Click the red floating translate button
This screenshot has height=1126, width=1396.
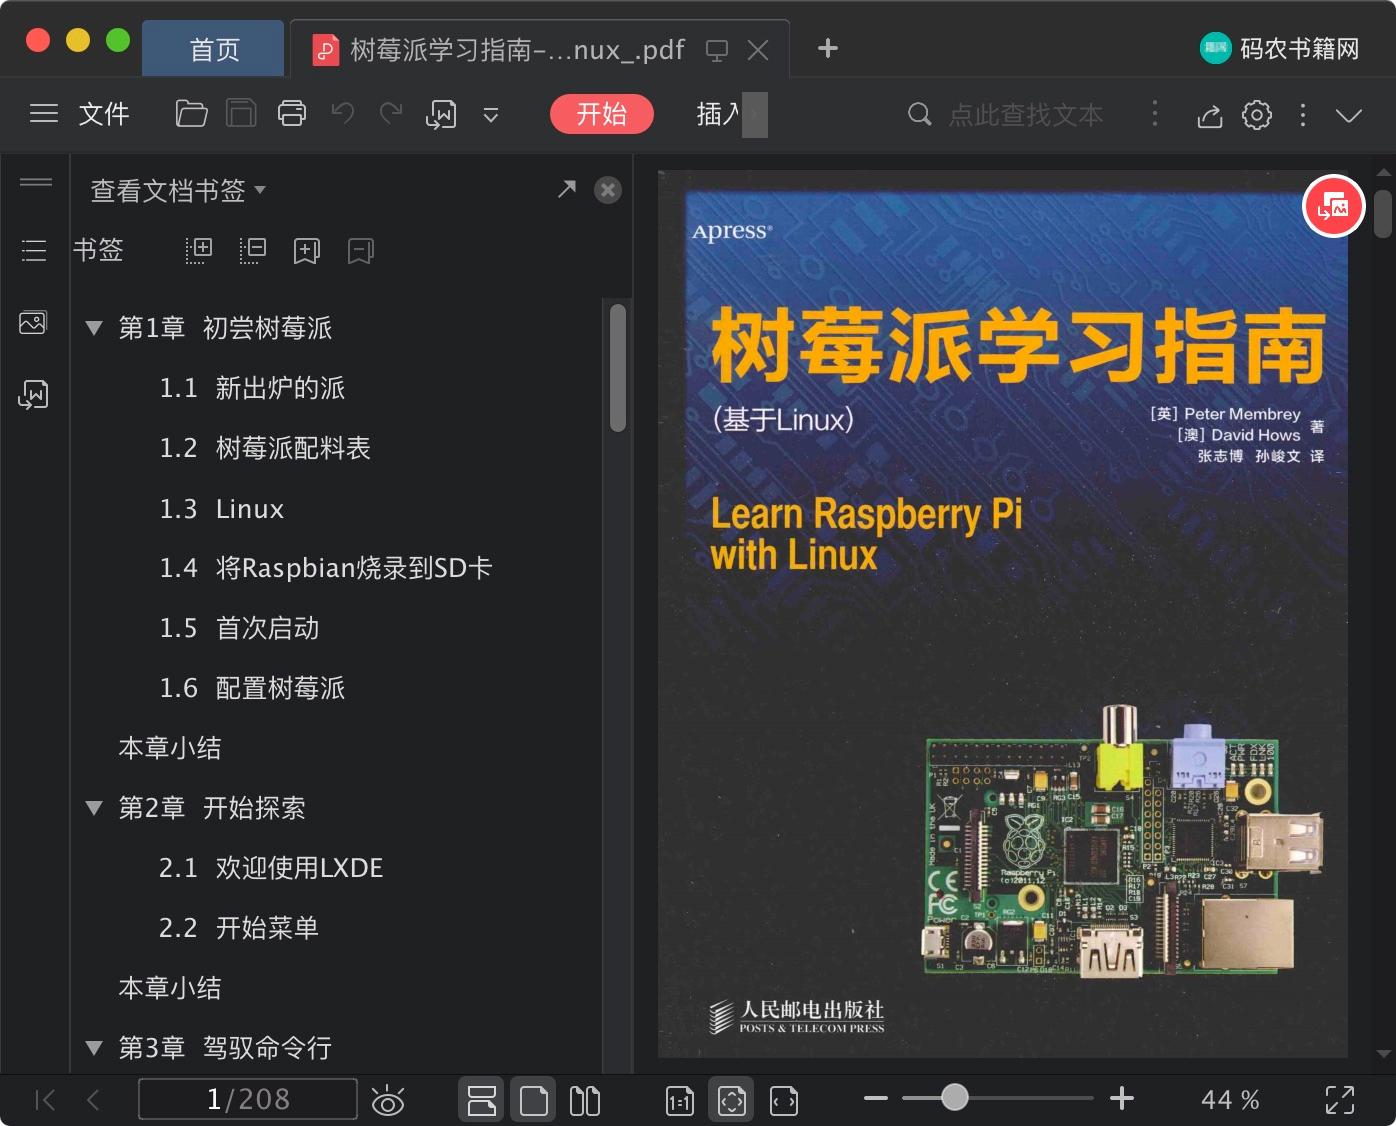pyautogui.click(x=1334, y=206)
